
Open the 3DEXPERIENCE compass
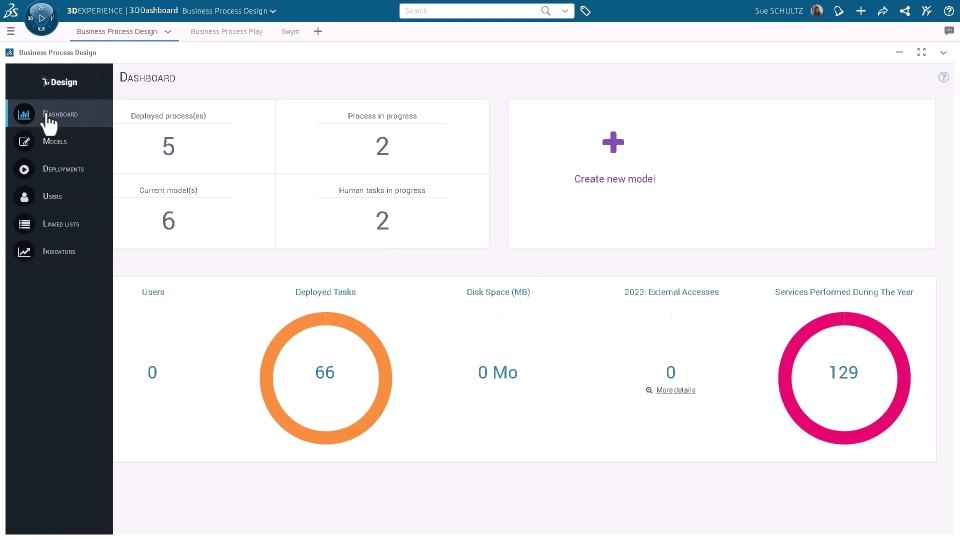pos(41,18)
